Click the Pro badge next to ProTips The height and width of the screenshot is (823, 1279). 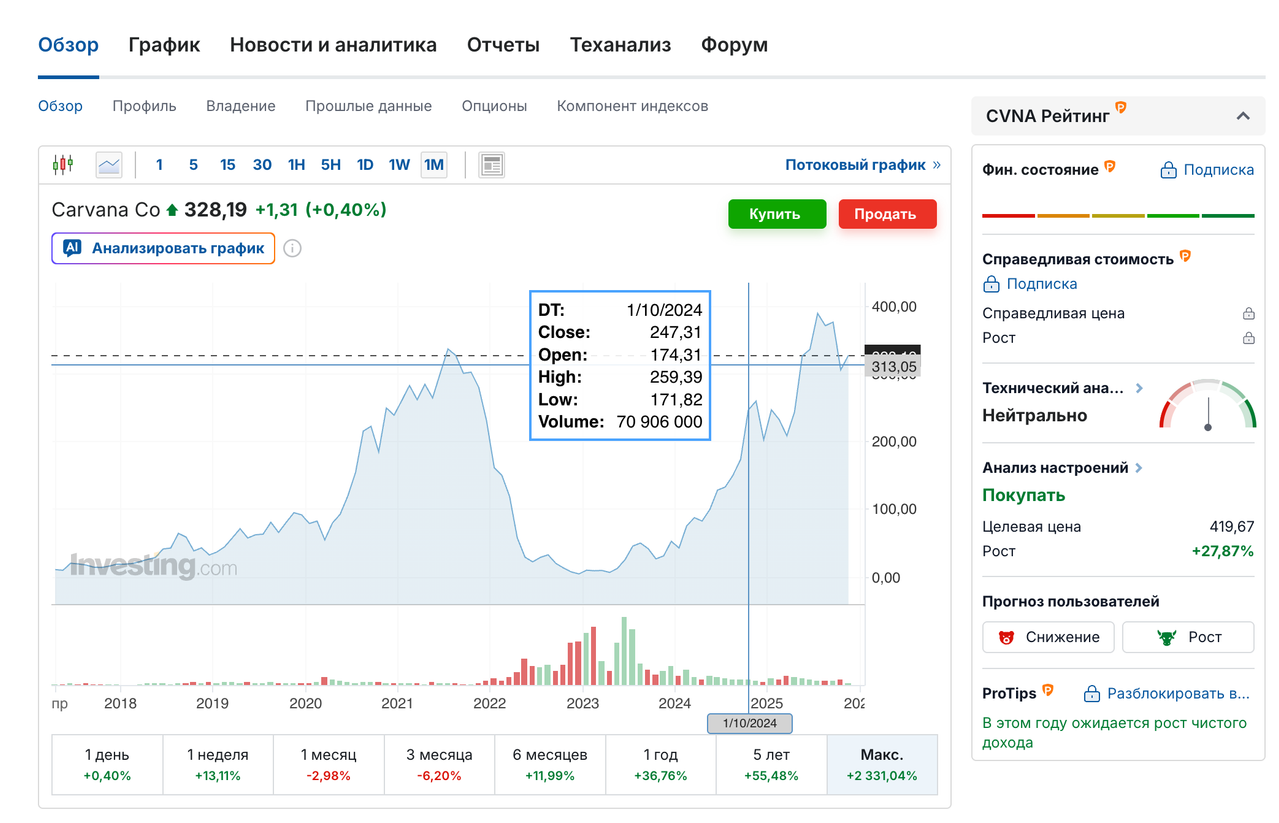[x=1048, y=691]
